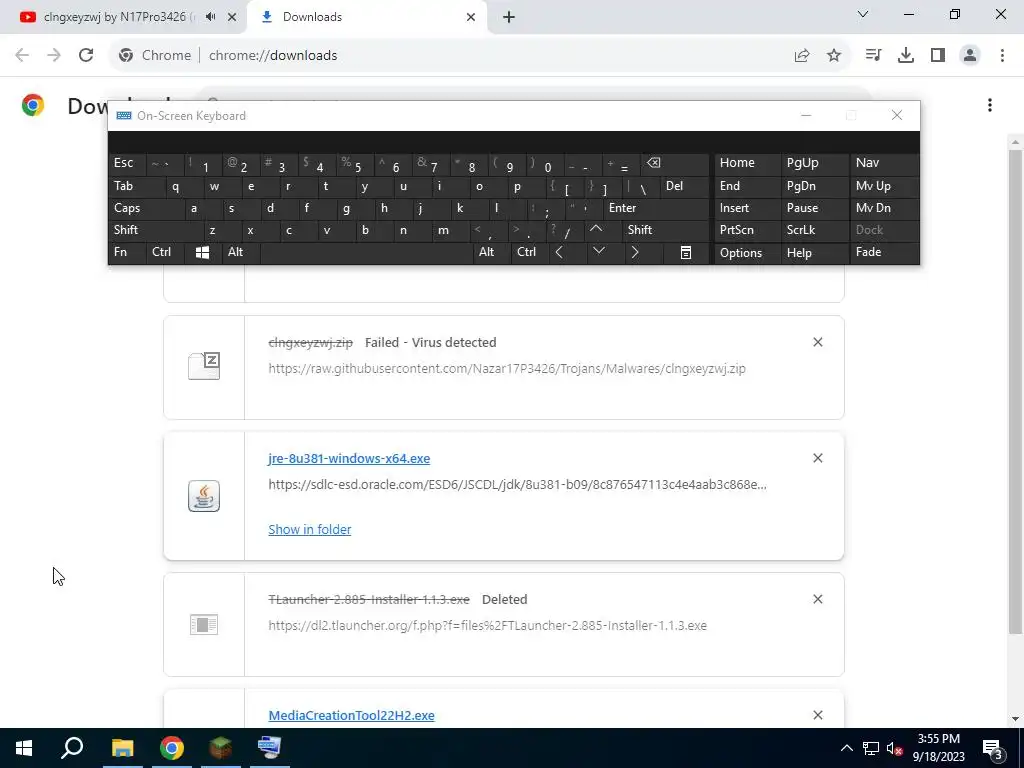Open MediaCreationTool22H2.exe link
The width and height of the screenshot is (1024, 768).
point(351,715)
